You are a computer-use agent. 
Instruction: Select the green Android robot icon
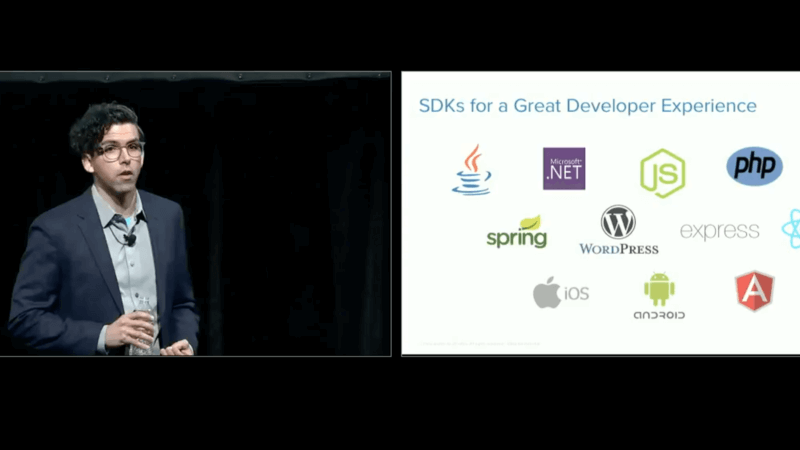tap(659, 289)
